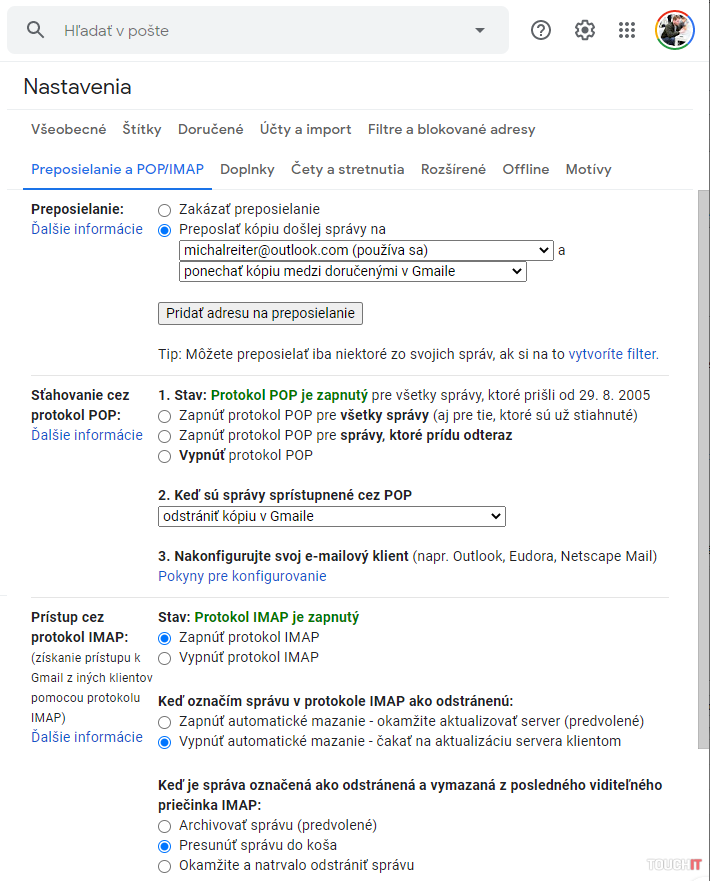The height and width of the screenshot is (881, 713).
Task: Click Pokyny pre konfigurovanie link
Action: click(x=242, y=576)
